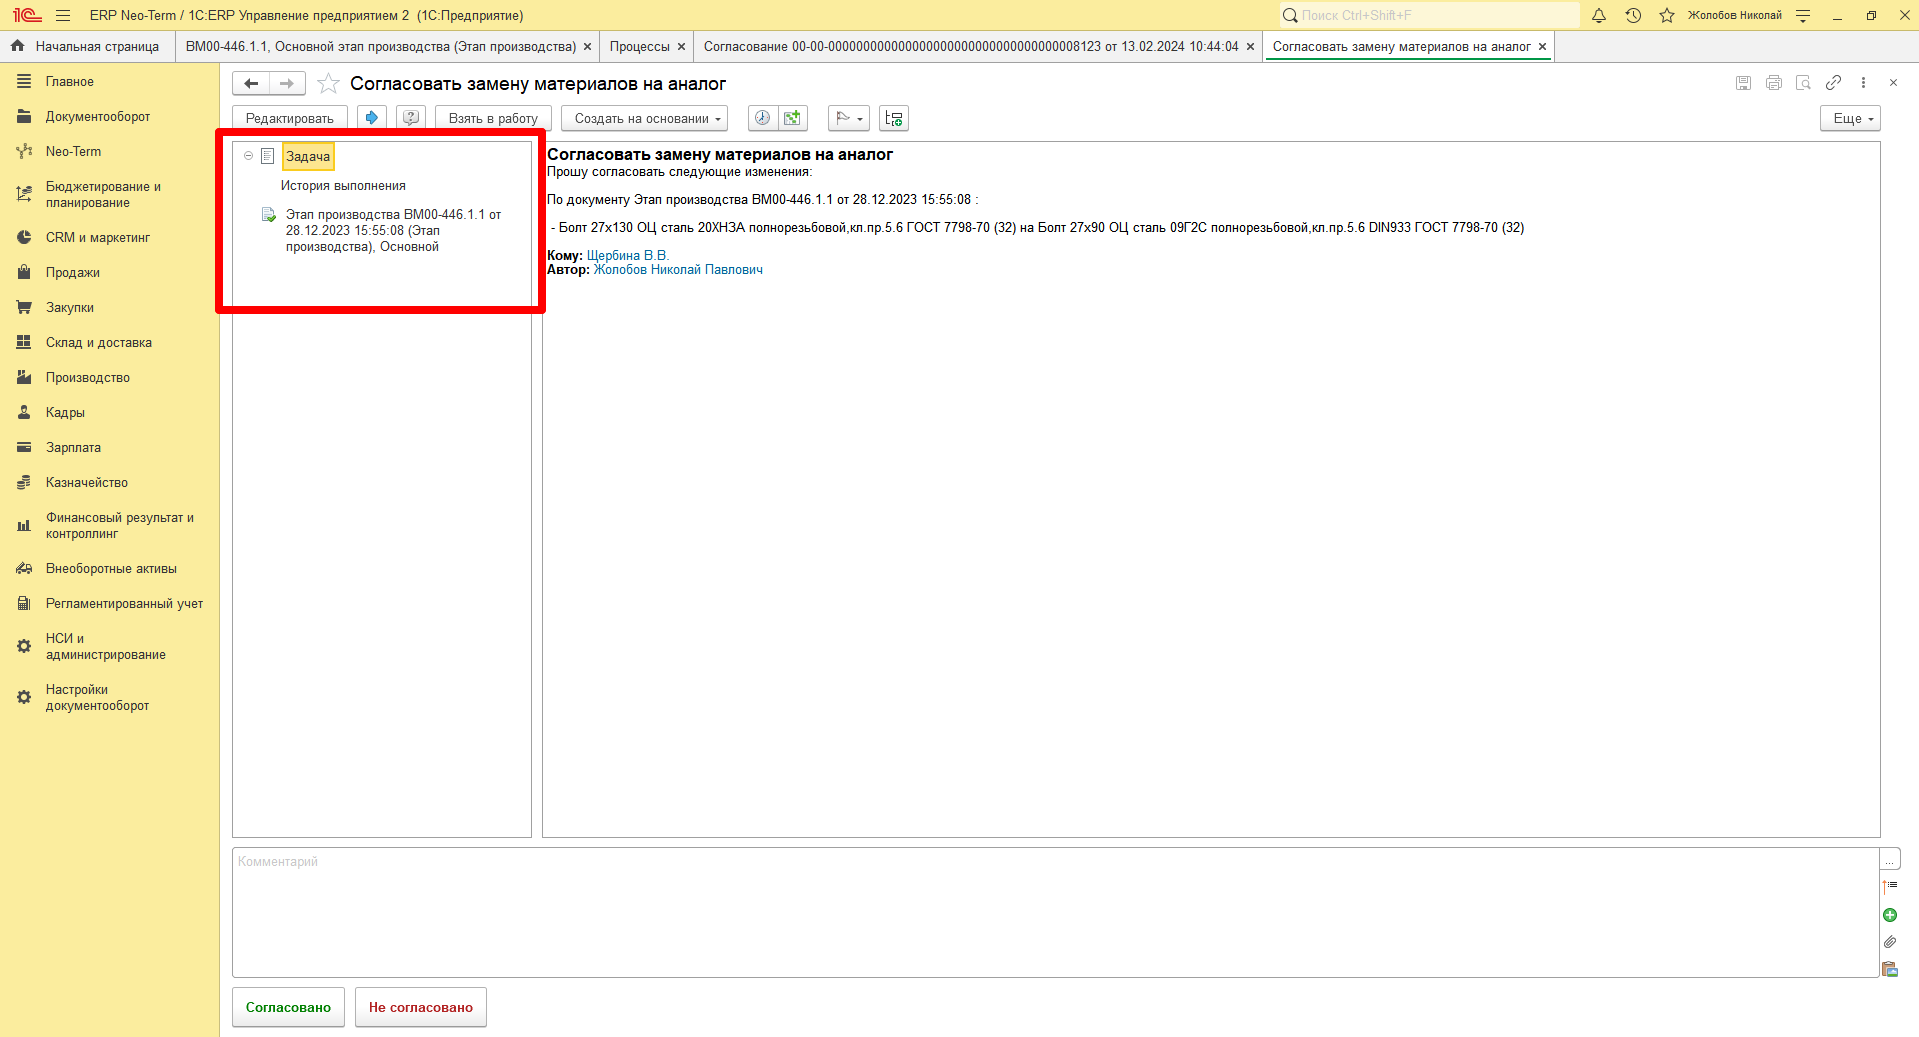The width and height of the screenshot is (1919, 1037).
Task: Click the green plus grid toolbar icon
Action: [x=793, y=118]
